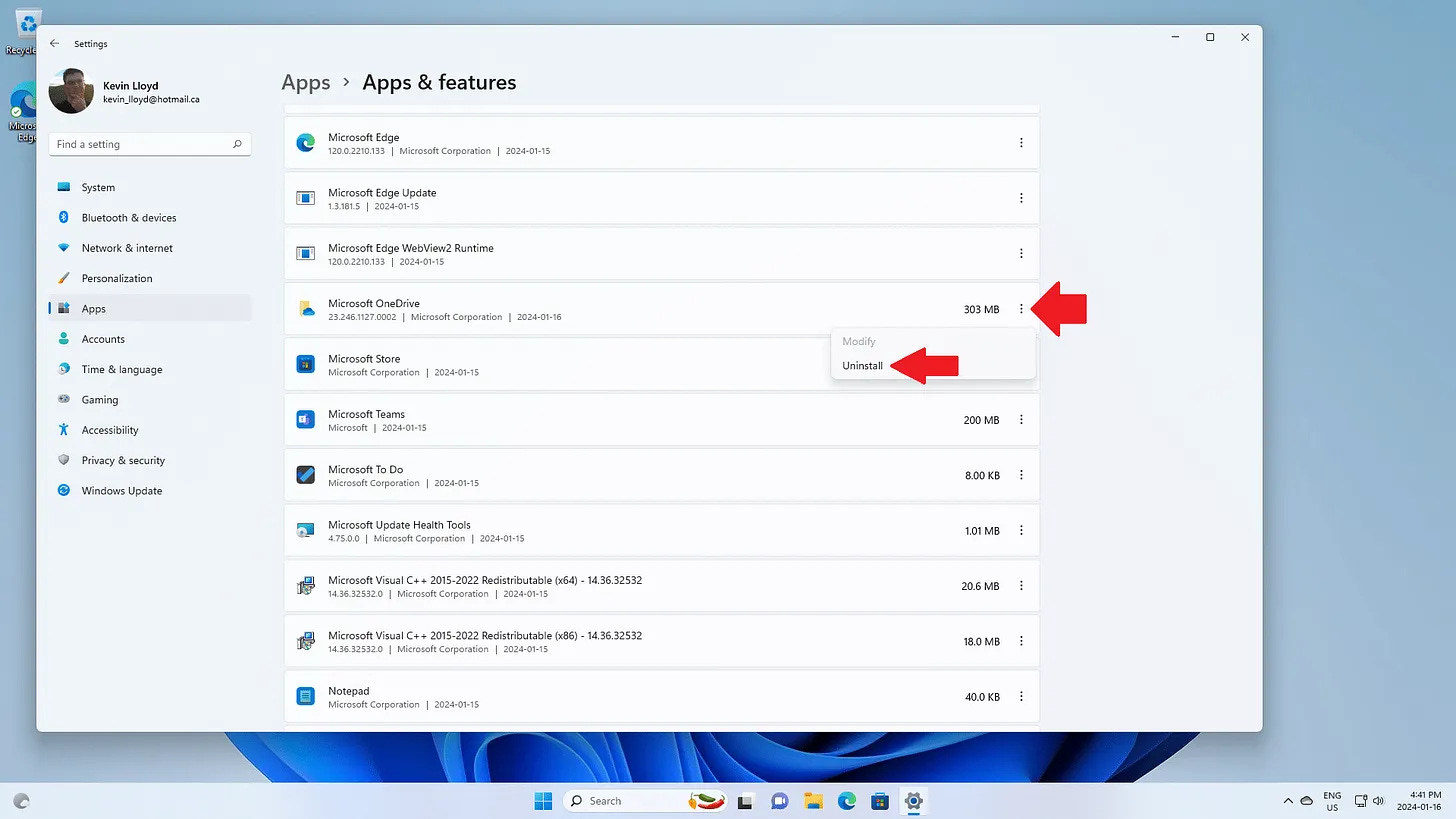Click the Kevin Lloyd profile picture

(x=71, y=92)
